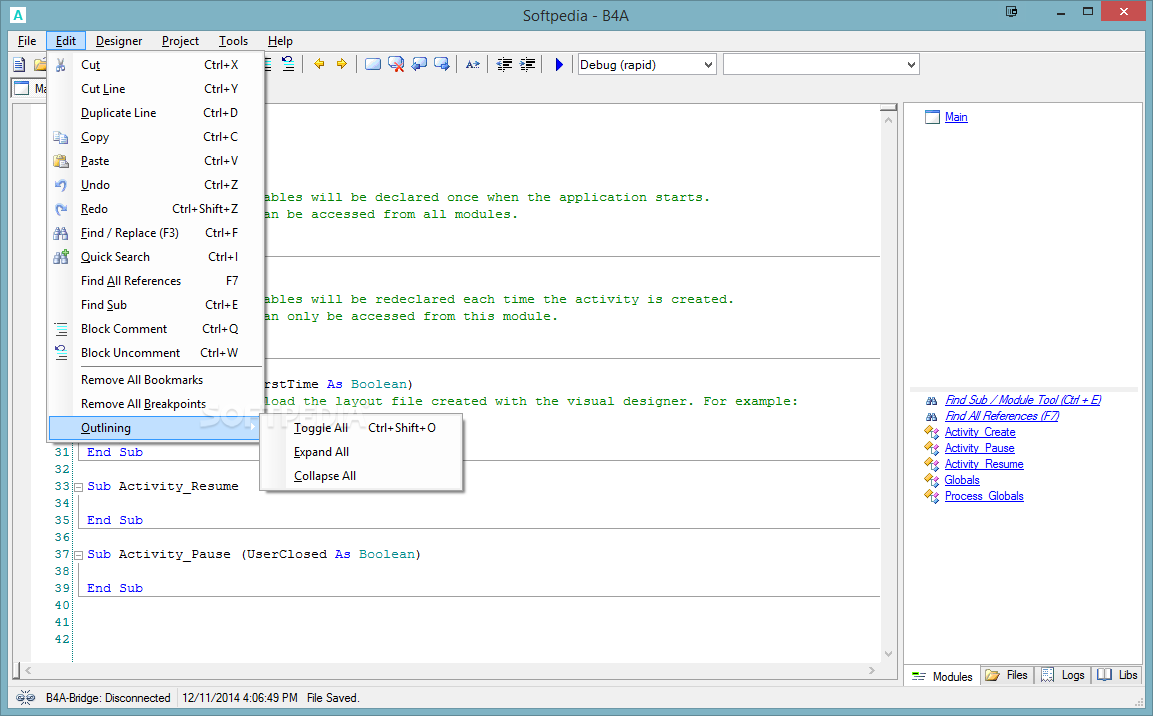Choose Remove All Breakpoints

click(155, 404)
